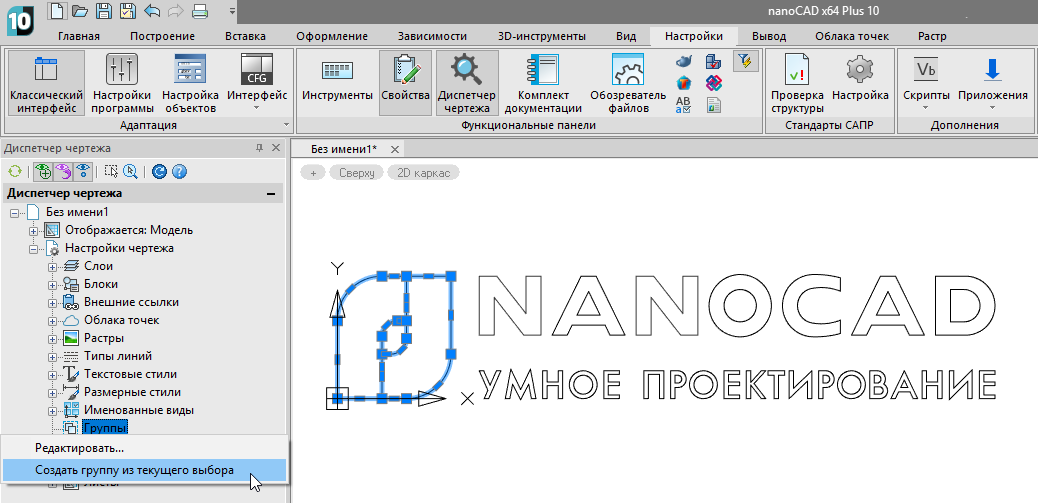This screenshot has width=1038, height=503.
Task: Expand the Типы линий node
Action: tap(53, 356)
